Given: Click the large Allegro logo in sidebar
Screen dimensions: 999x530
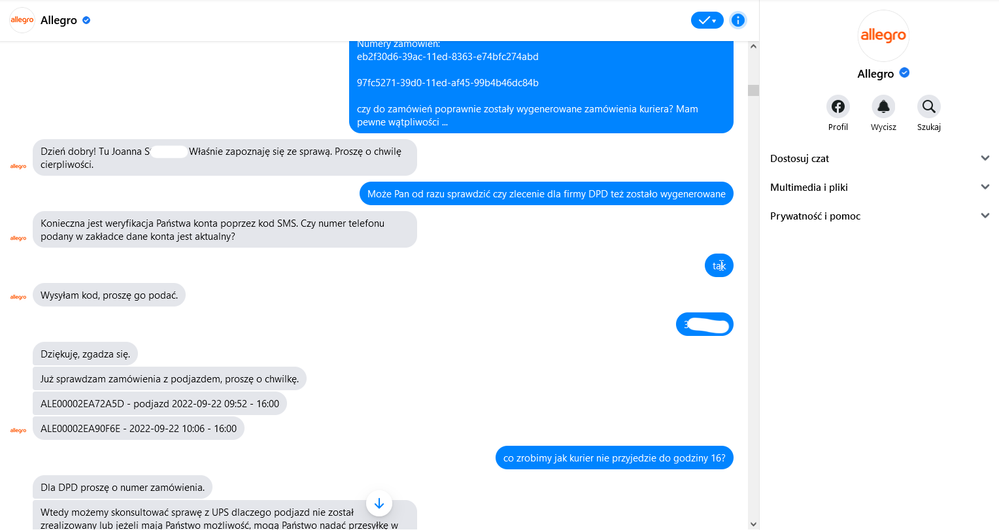Looking at the screenshot, I should 883,36.
